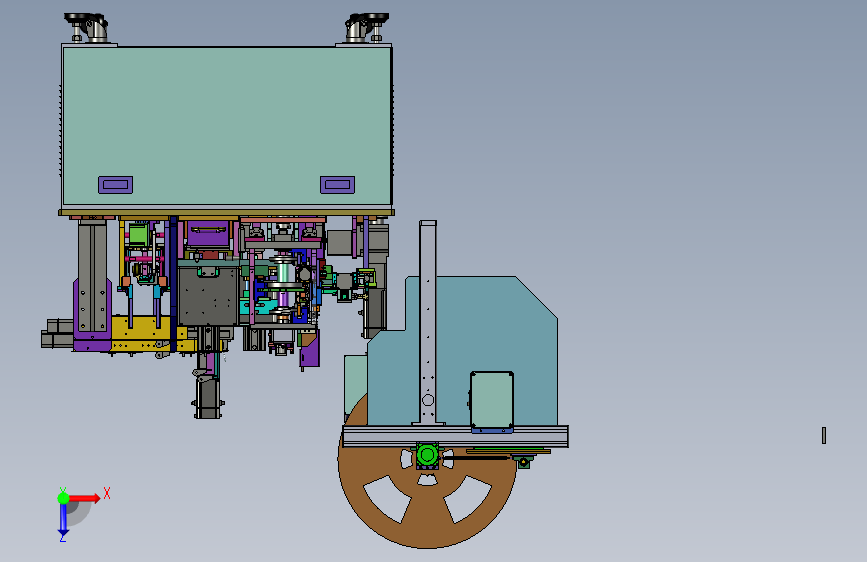Select the large green cabinet panel
The image size is (867, 562).
(x=227, y=126)
